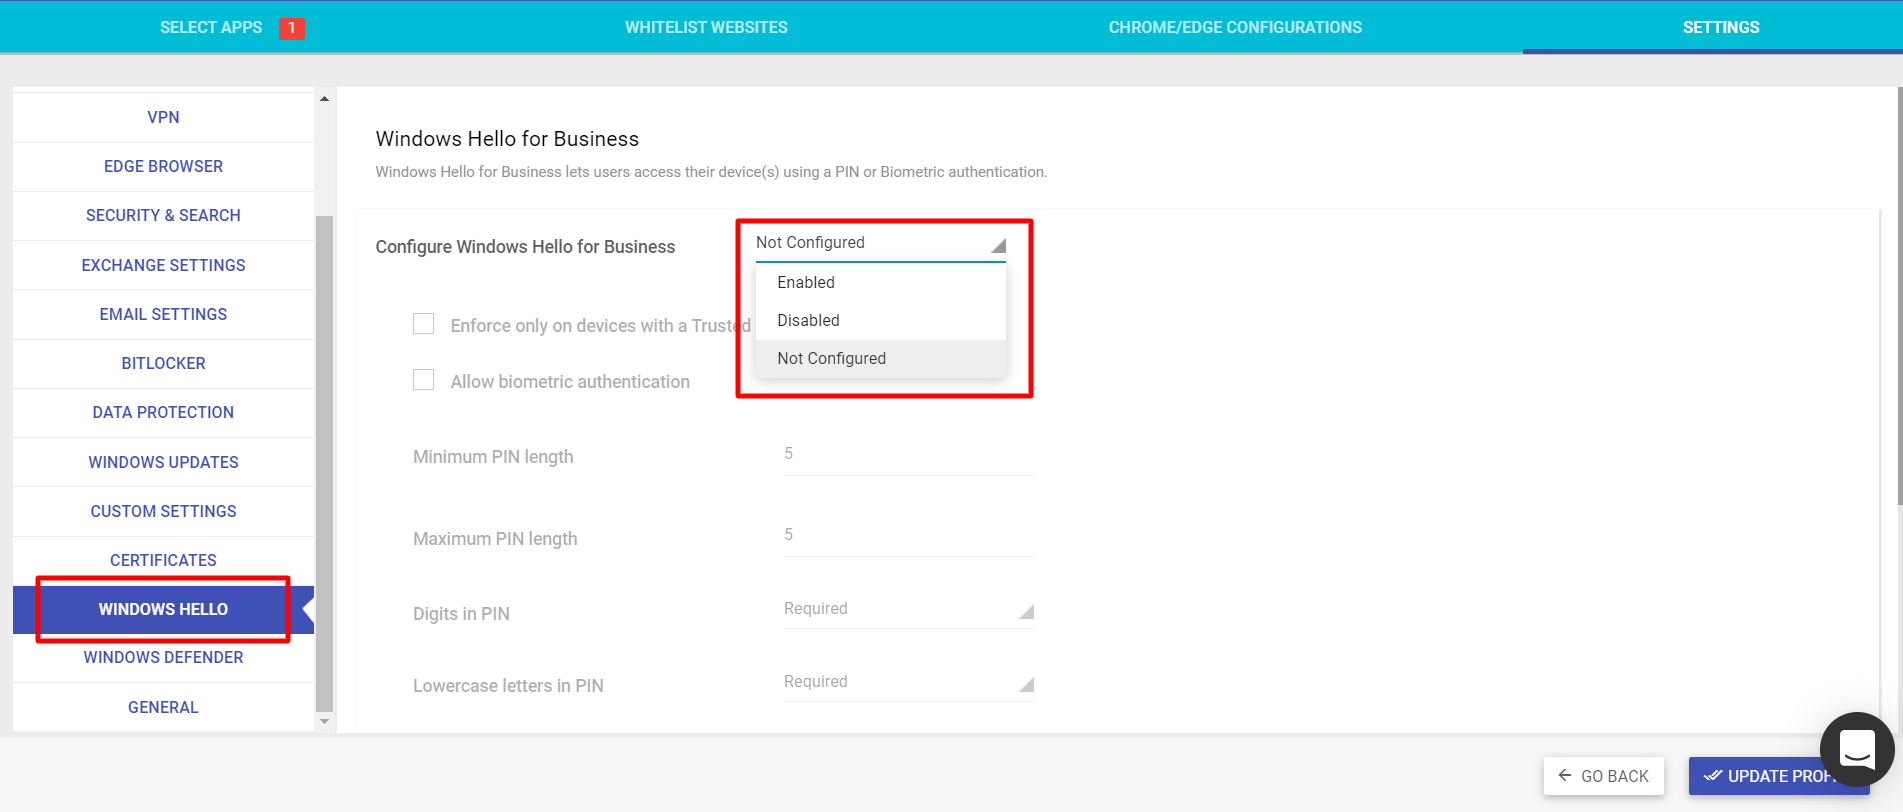Click the Windows Hello for Business heading

point(507,139)
